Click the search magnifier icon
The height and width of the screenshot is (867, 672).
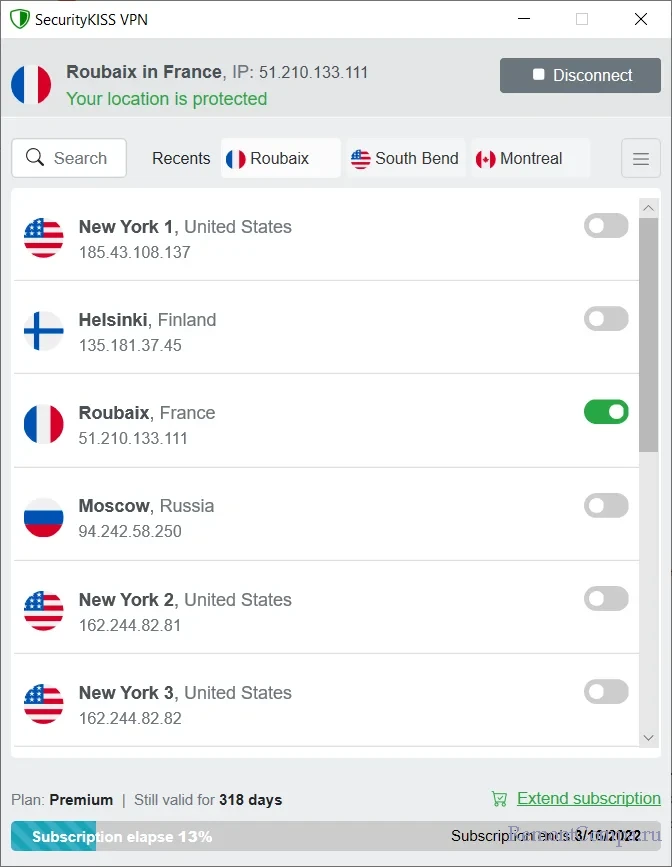point(35,158)
